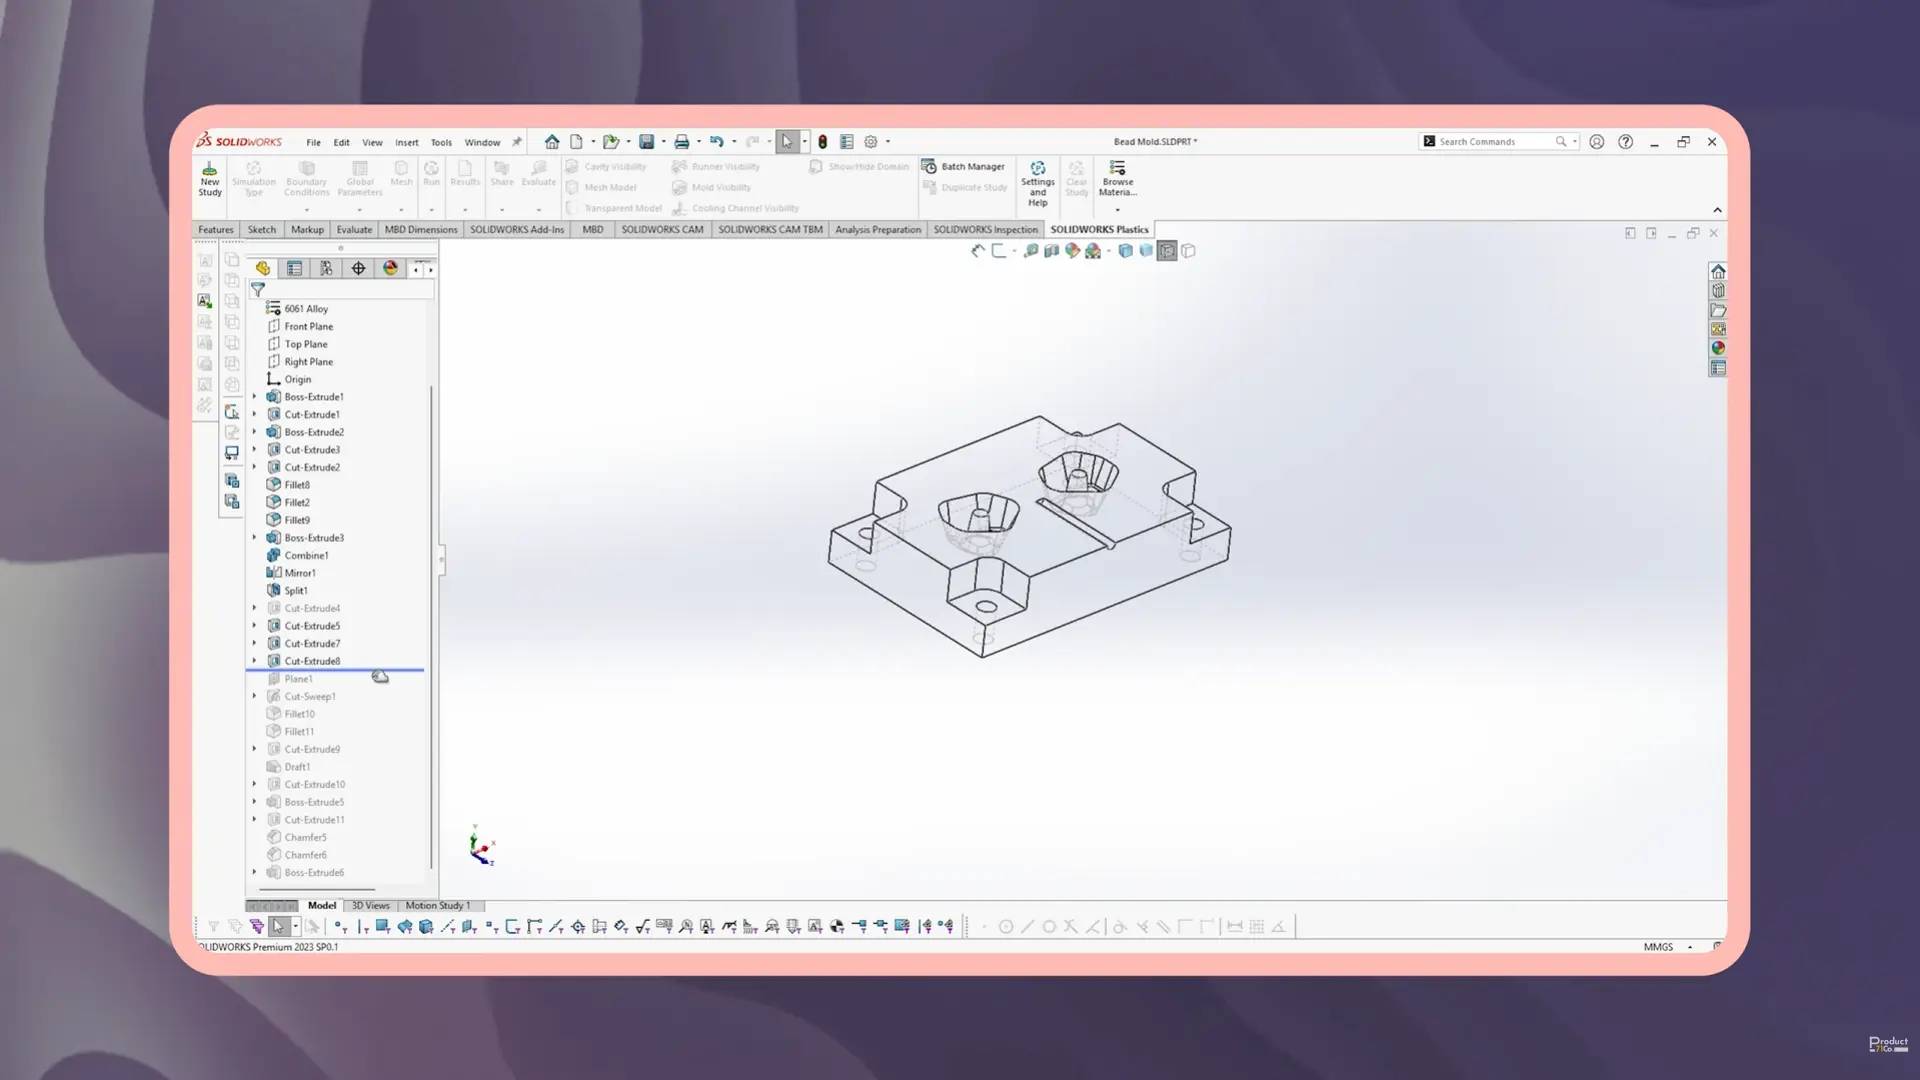Open the DimXpertManager crosshair tab
The height and width of the screenshot is (1080, 1920).
click(358, 268)
